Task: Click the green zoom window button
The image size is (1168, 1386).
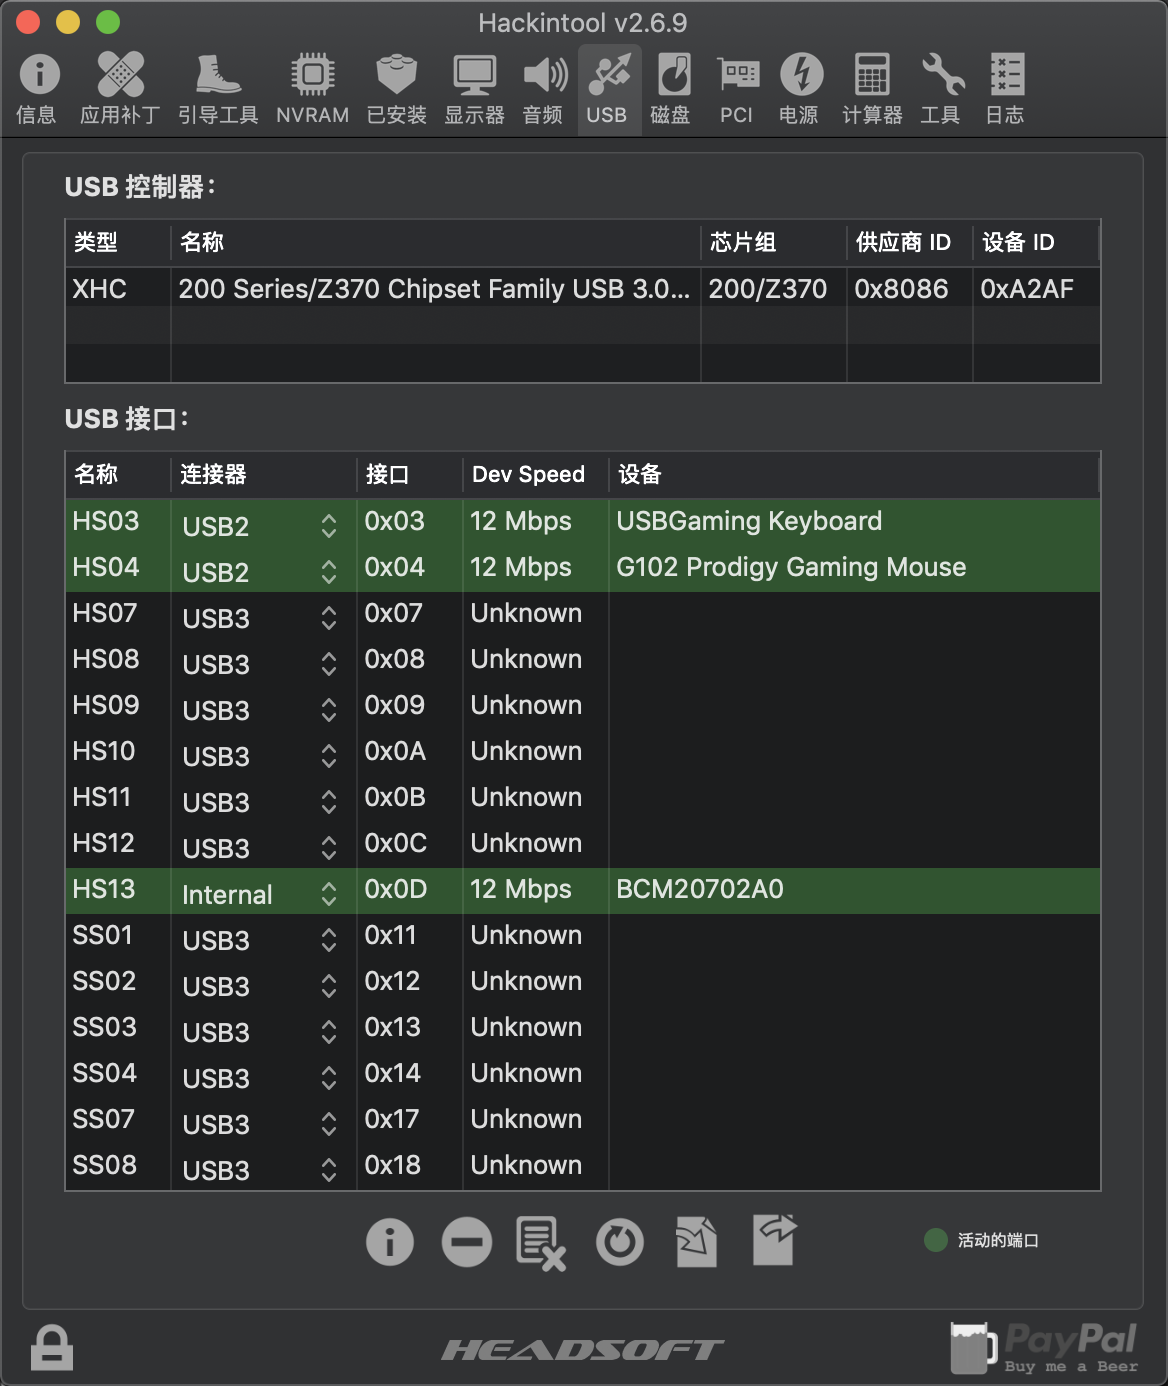Action: (x=108, y=22)
